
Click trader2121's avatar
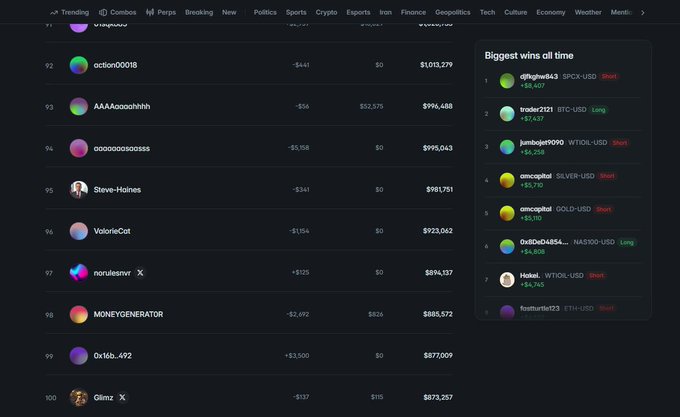[507, 114]
